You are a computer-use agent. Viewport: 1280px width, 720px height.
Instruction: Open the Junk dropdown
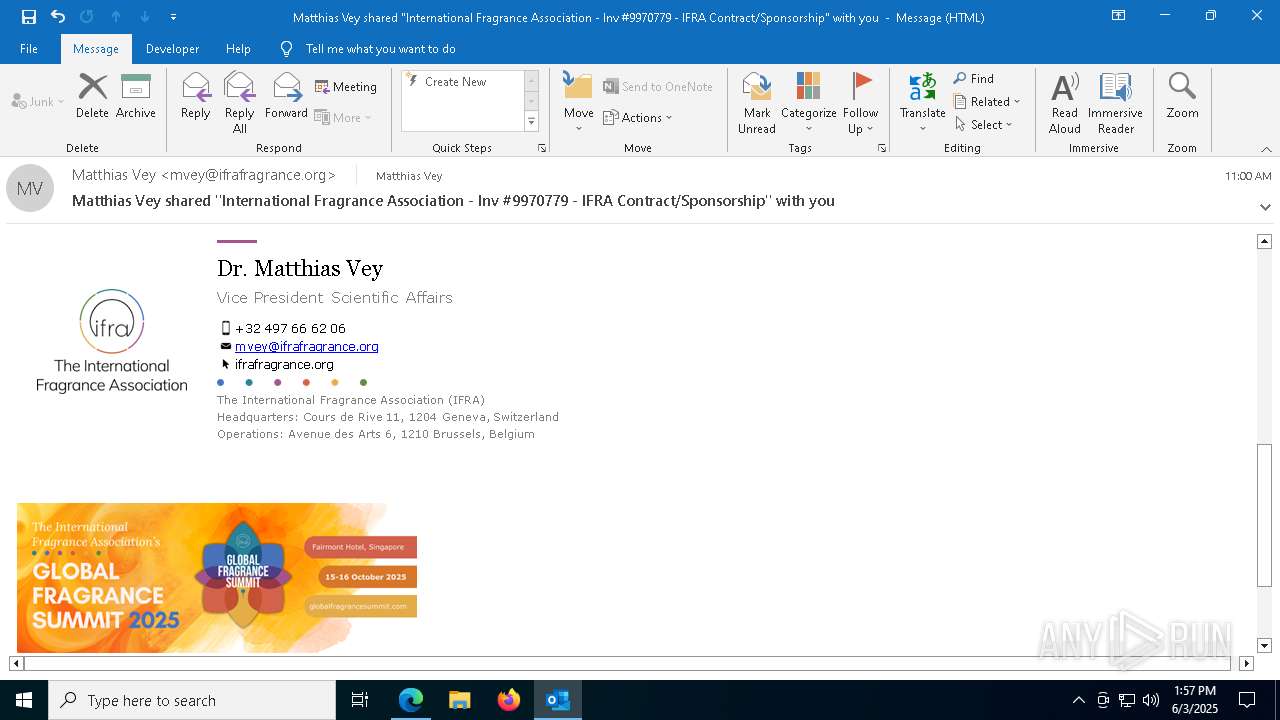pos(38,101)
